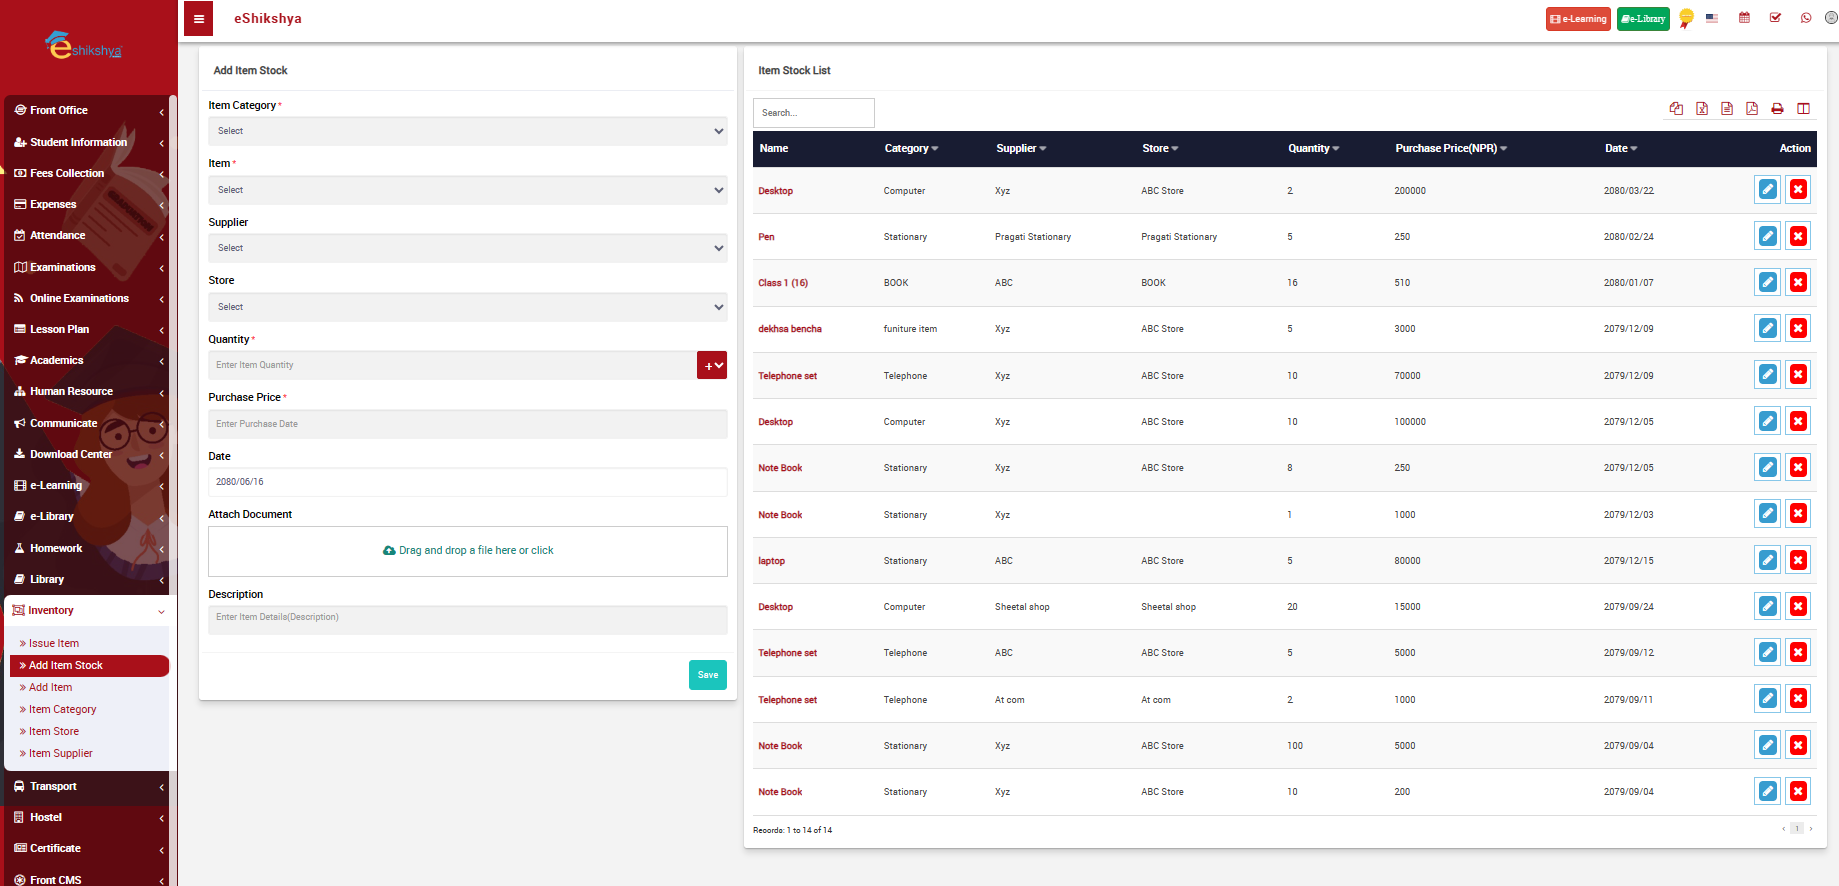Toggle the quantity plus/minus sign selector

[712, 366]
